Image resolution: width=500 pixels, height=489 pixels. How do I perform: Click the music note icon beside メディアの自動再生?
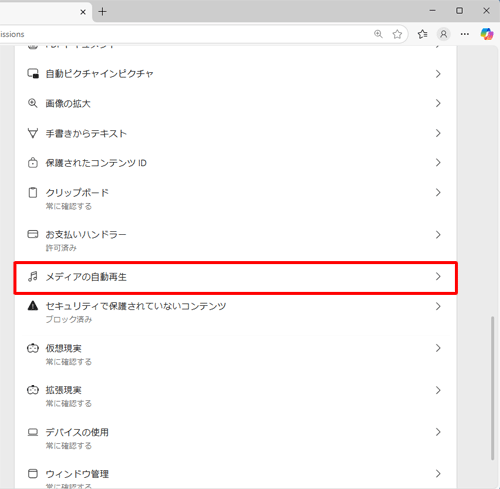pos(33,276)
